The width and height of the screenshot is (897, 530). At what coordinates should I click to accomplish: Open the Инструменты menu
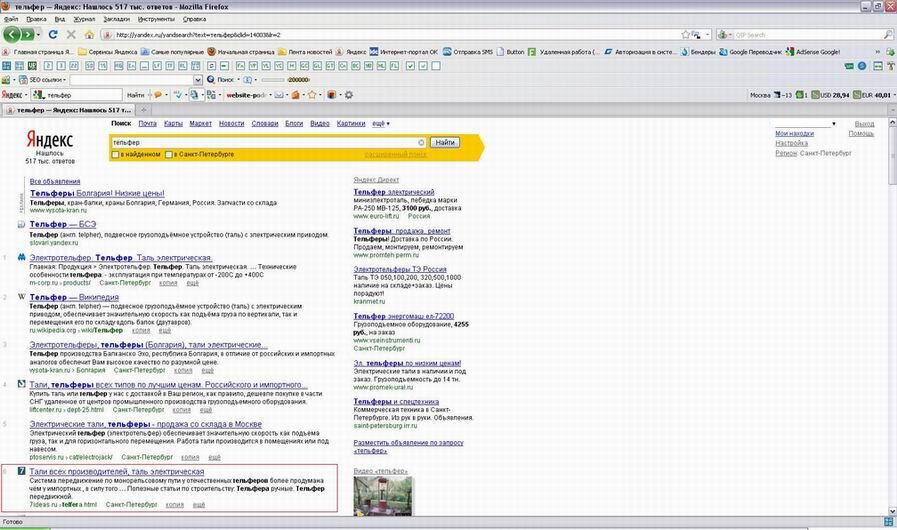tap(156, 19)
